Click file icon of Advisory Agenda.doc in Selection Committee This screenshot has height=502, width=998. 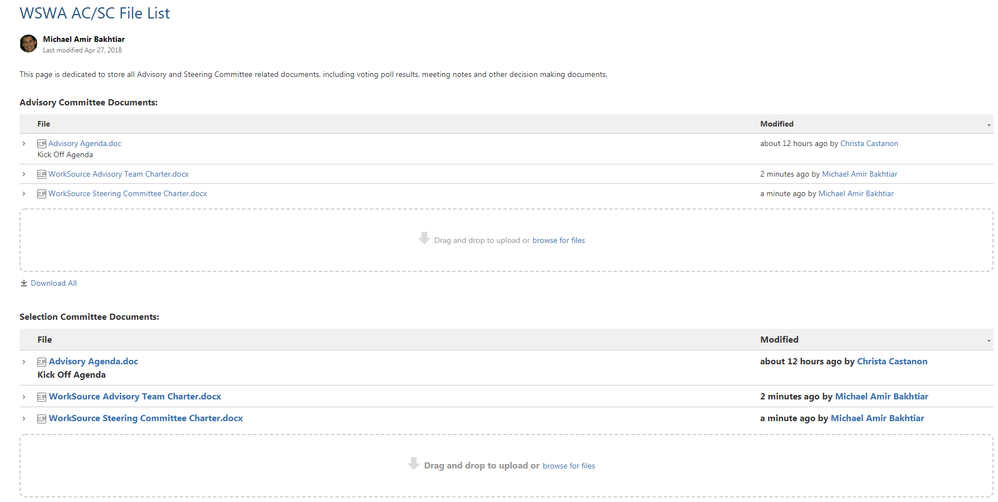pos(41,361)
